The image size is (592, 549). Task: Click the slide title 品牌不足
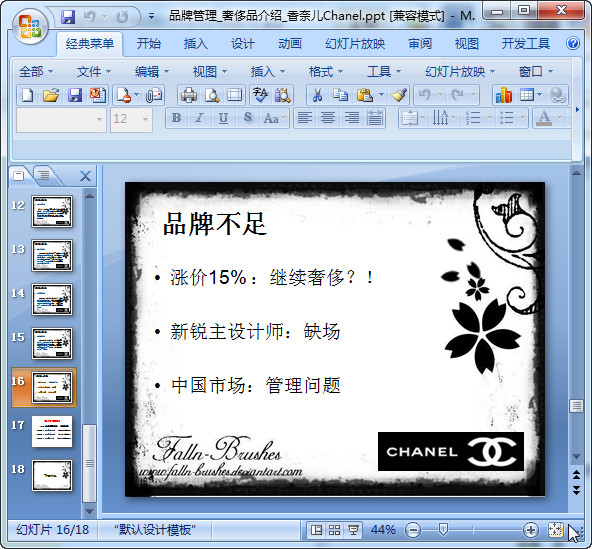[x=215, y=224]
